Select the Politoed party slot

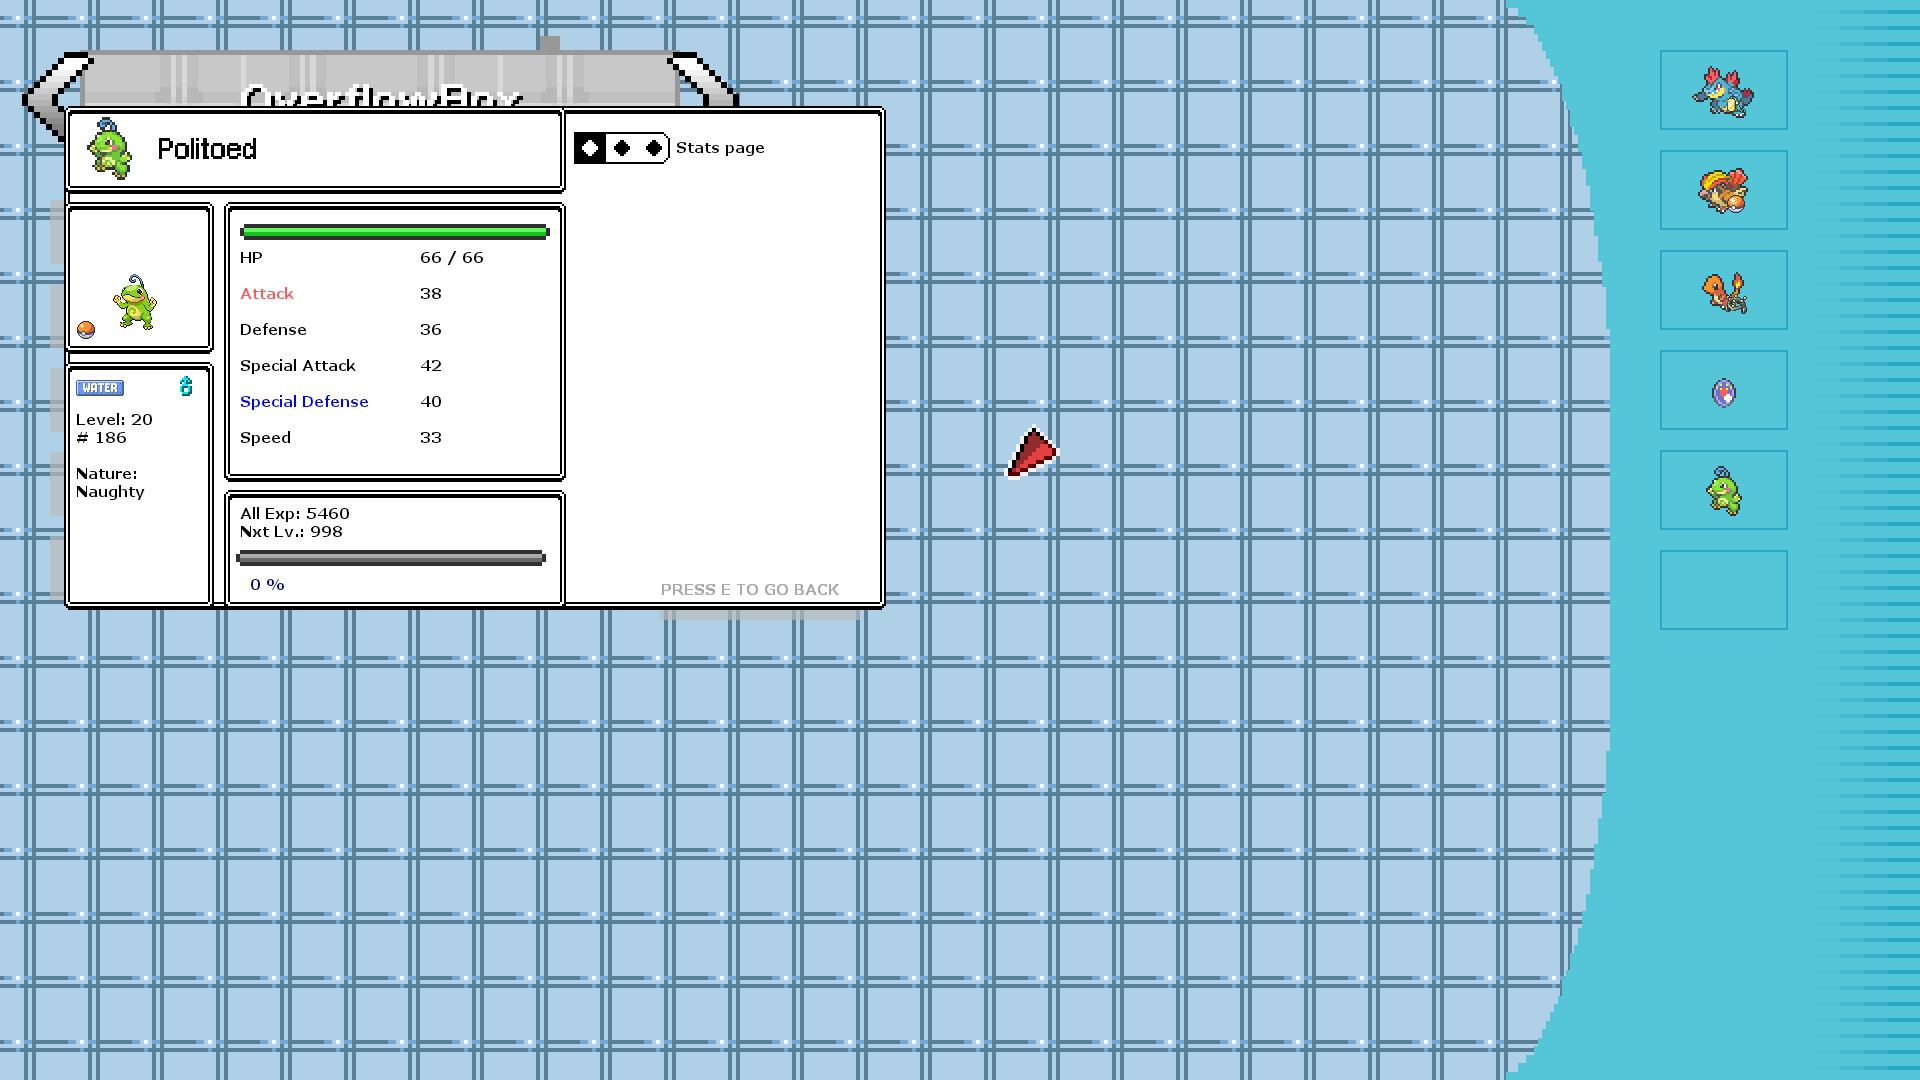pyautogui.click(x=1723, y=491)
